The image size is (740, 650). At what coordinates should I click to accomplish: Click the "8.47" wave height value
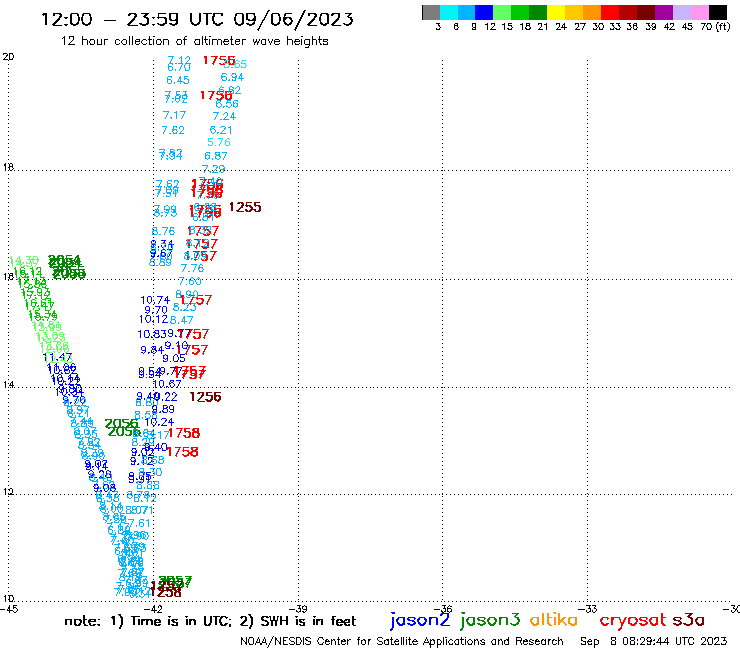click(182, 320)
